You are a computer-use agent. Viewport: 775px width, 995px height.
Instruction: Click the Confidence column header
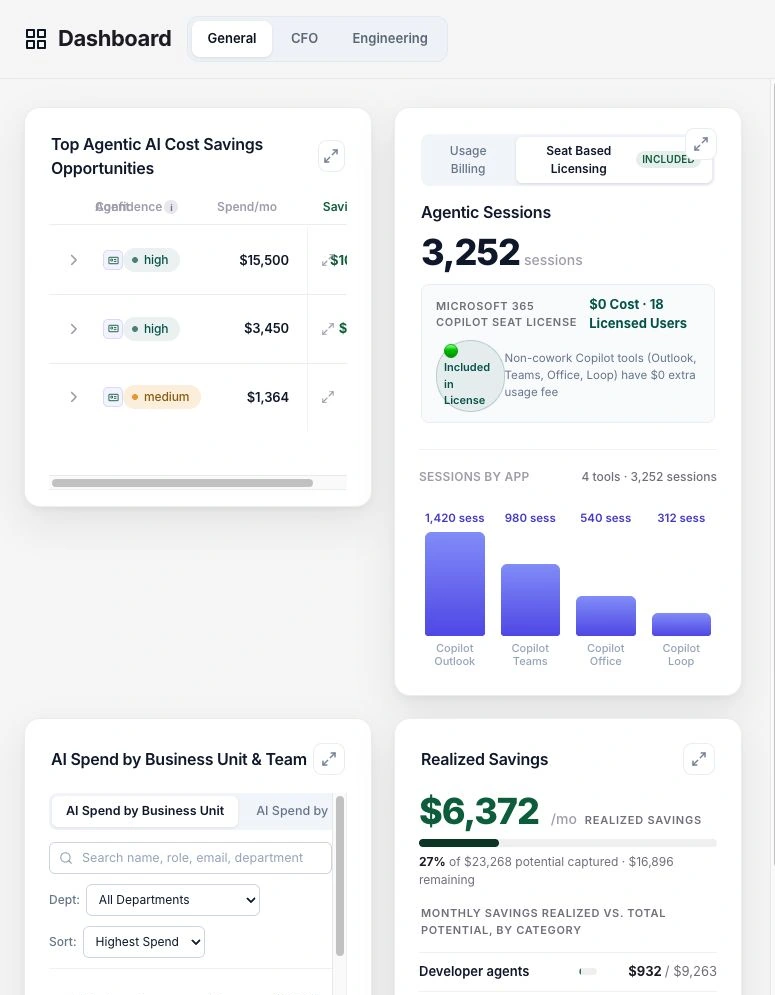coord(129,207)
